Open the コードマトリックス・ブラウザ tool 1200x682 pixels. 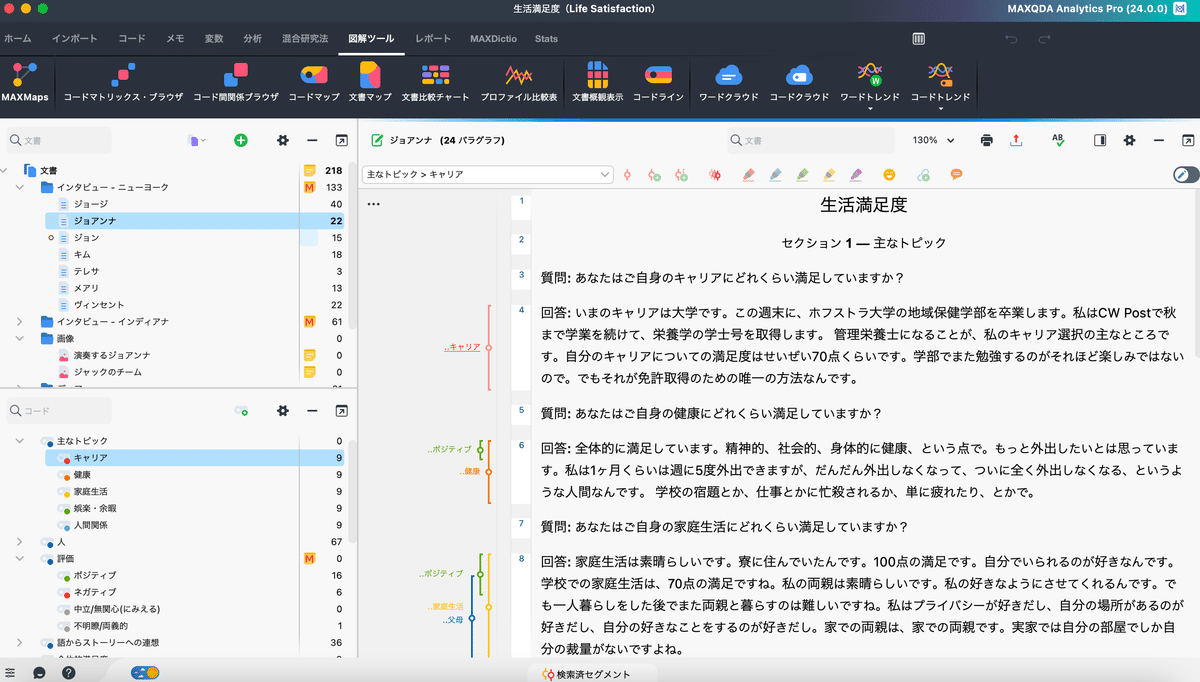[123, 81]
